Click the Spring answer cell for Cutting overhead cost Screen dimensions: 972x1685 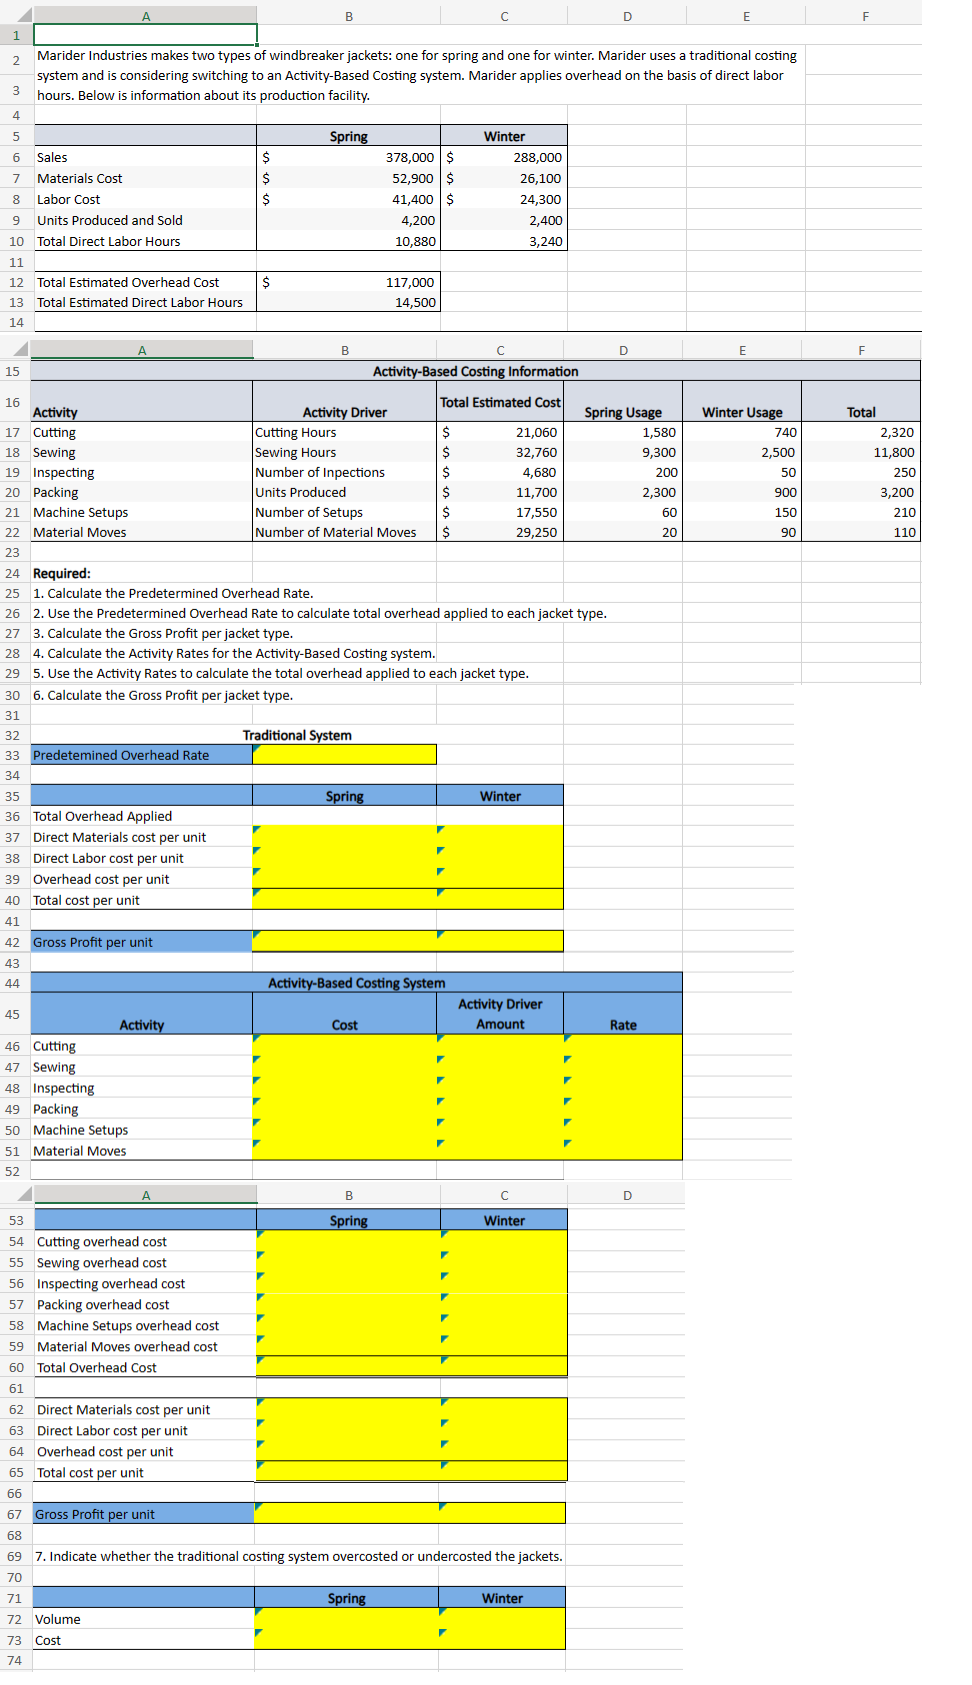[x=348, y=1241]
